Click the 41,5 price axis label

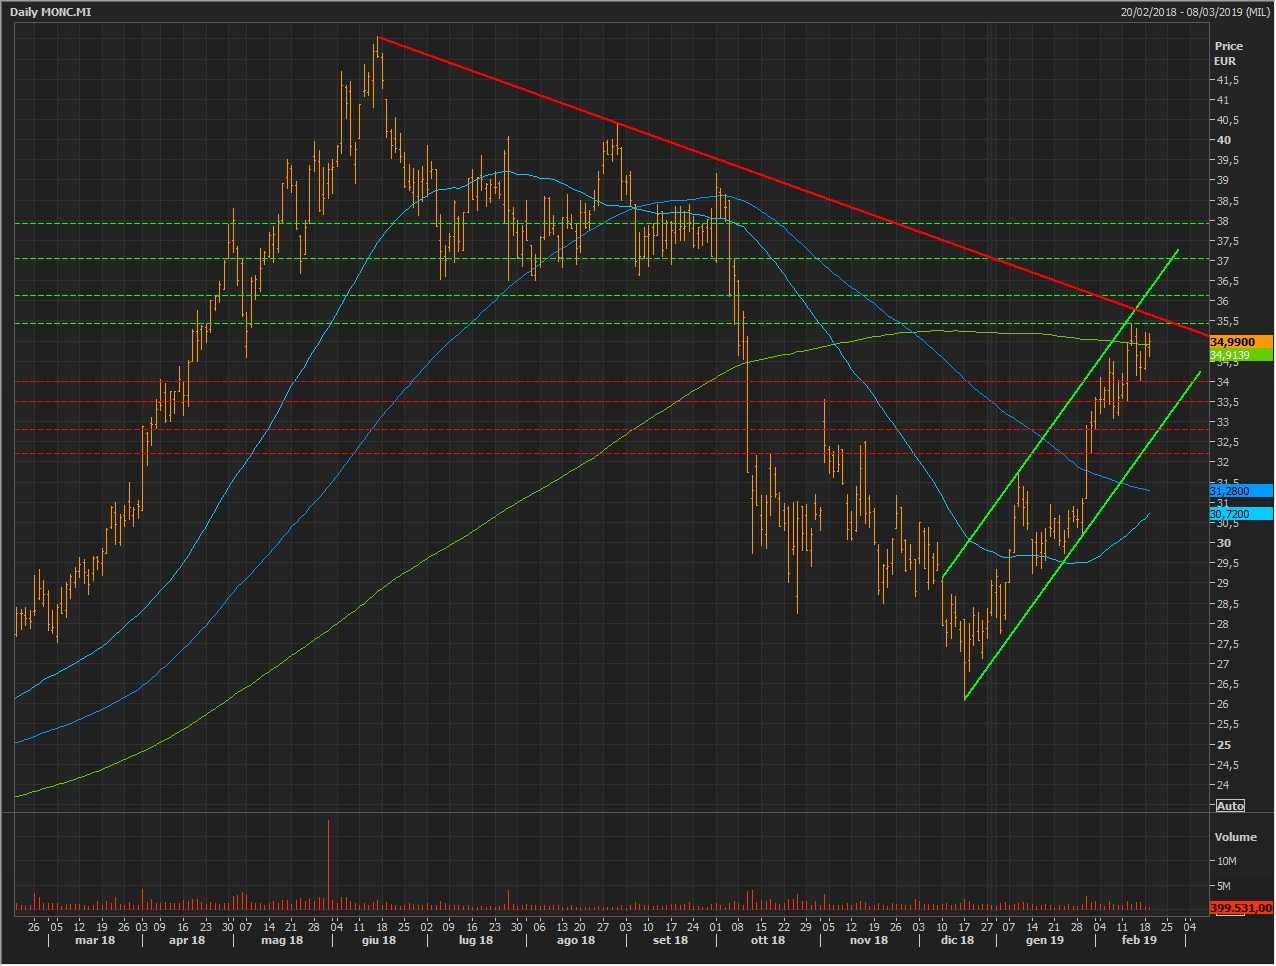[1227, 80]
